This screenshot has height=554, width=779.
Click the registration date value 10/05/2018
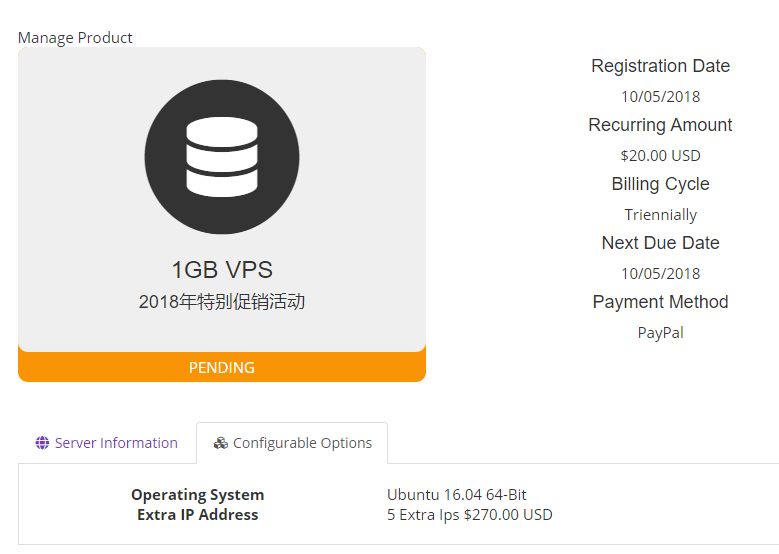coord(660,97)
